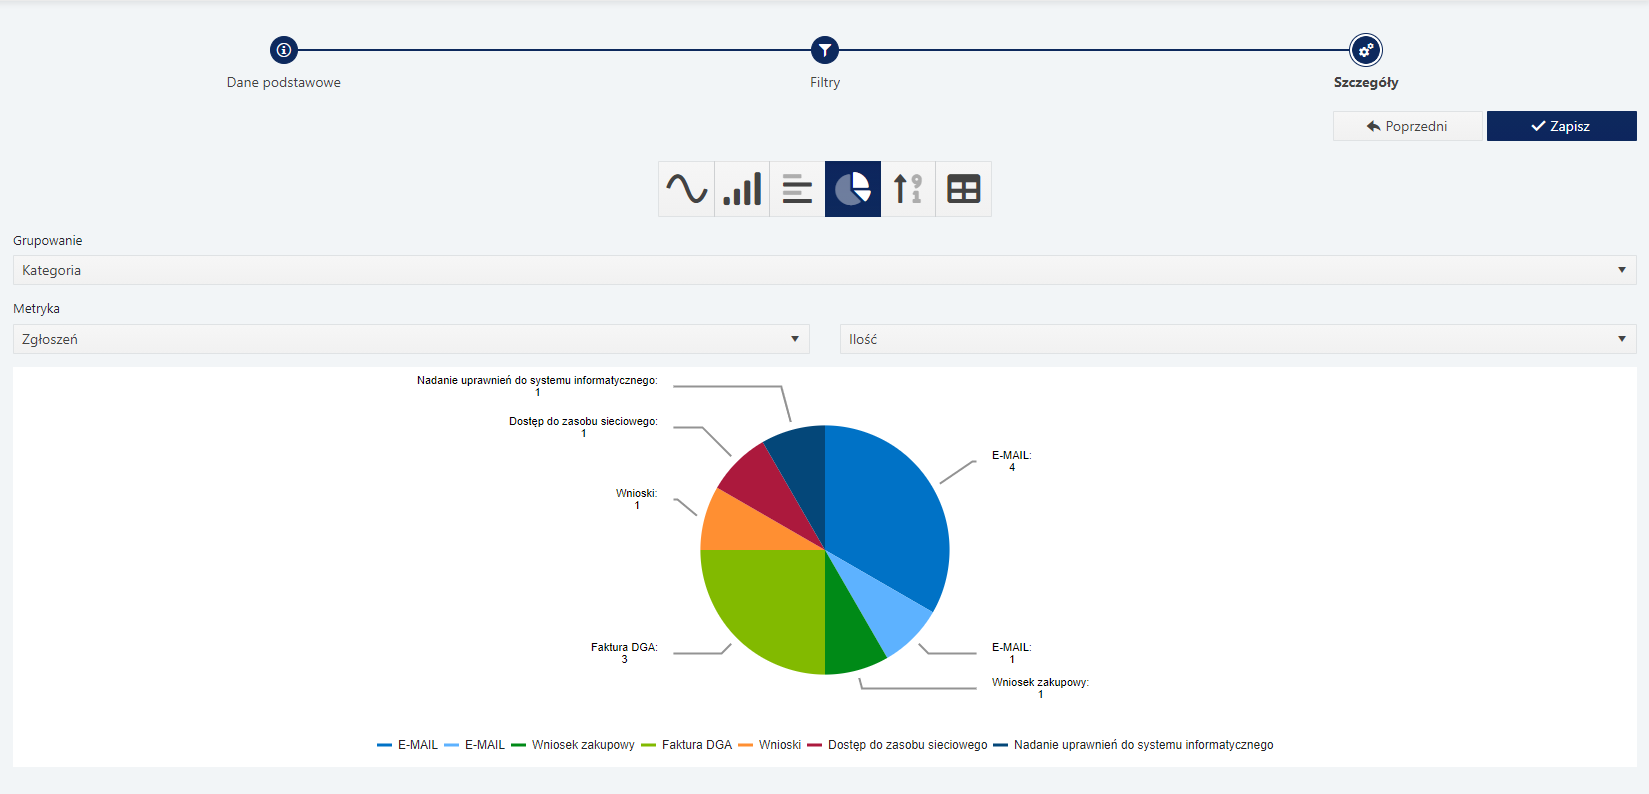
Task: Click the Poprzedni button
Action: (x=1407, y=126)
